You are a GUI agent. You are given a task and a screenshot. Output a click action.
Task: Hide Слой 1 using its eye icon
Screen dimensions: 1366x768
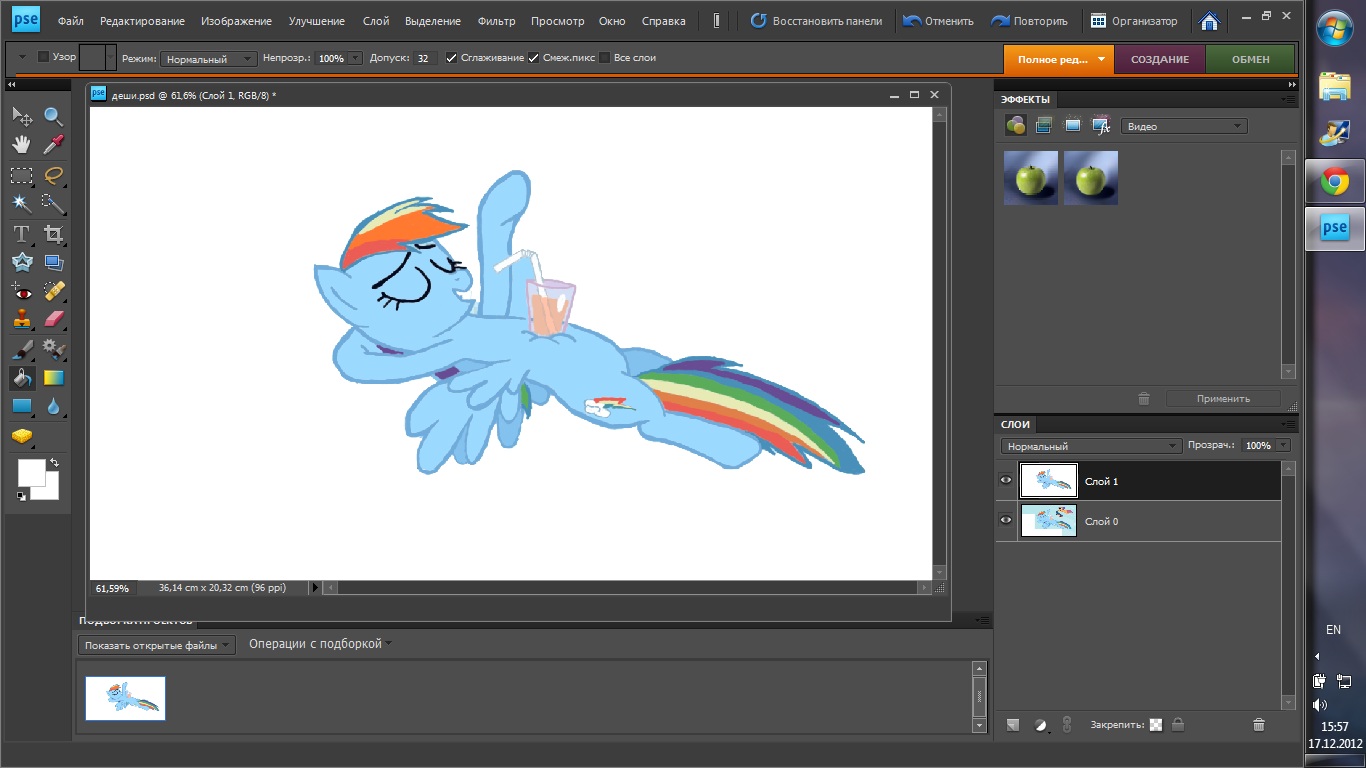(1006, 481)
